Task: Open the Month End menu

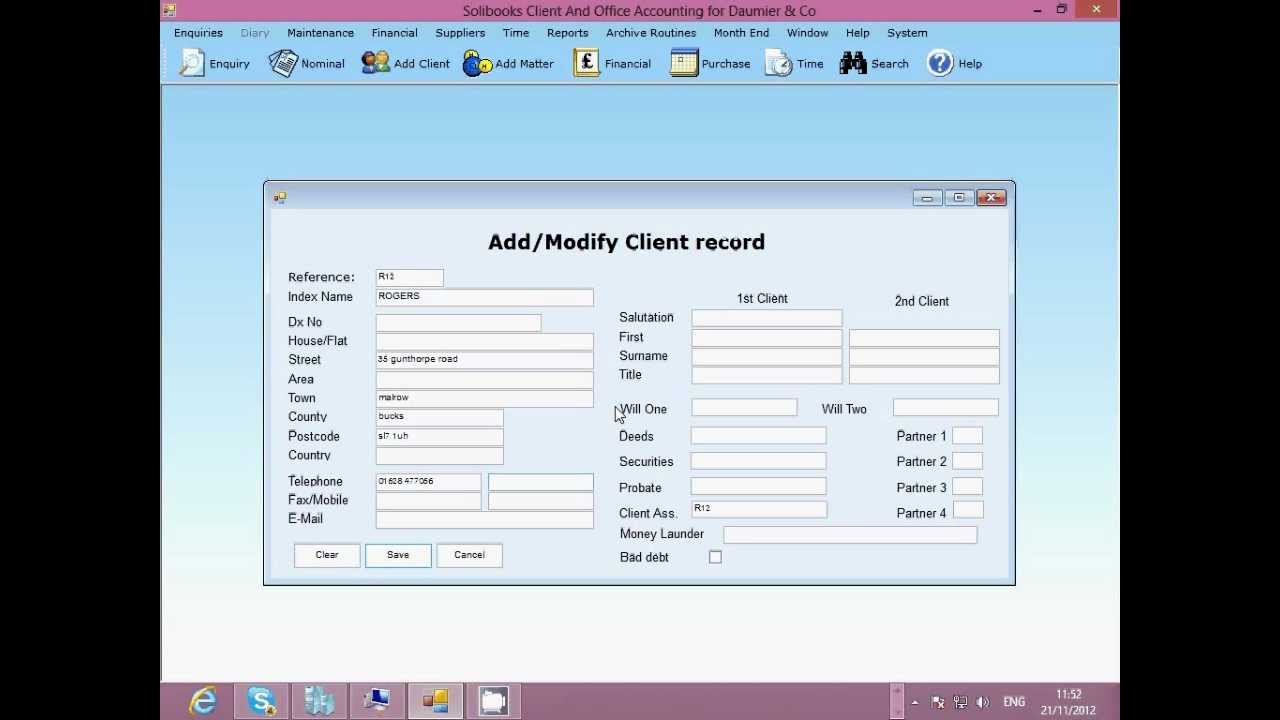Action: 741,33
